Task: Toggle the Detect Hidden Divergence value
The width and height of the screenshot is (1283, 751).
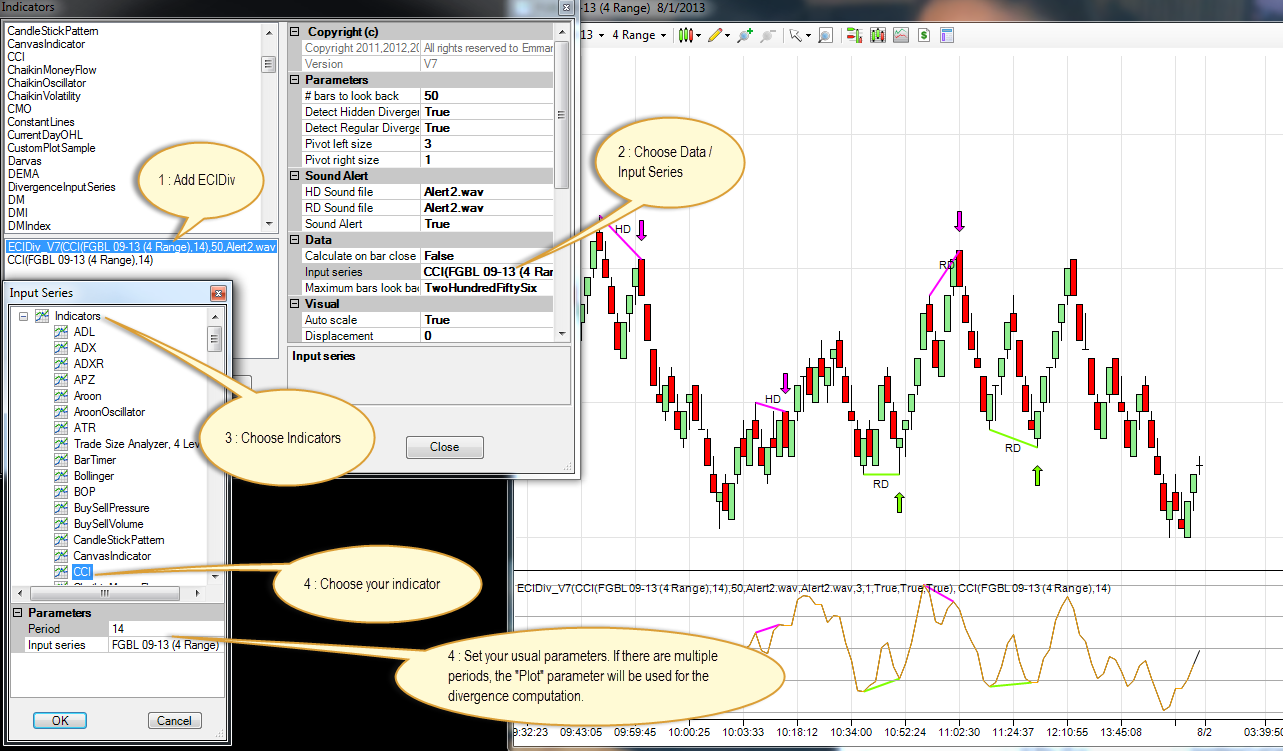Action: click(486, 112)
